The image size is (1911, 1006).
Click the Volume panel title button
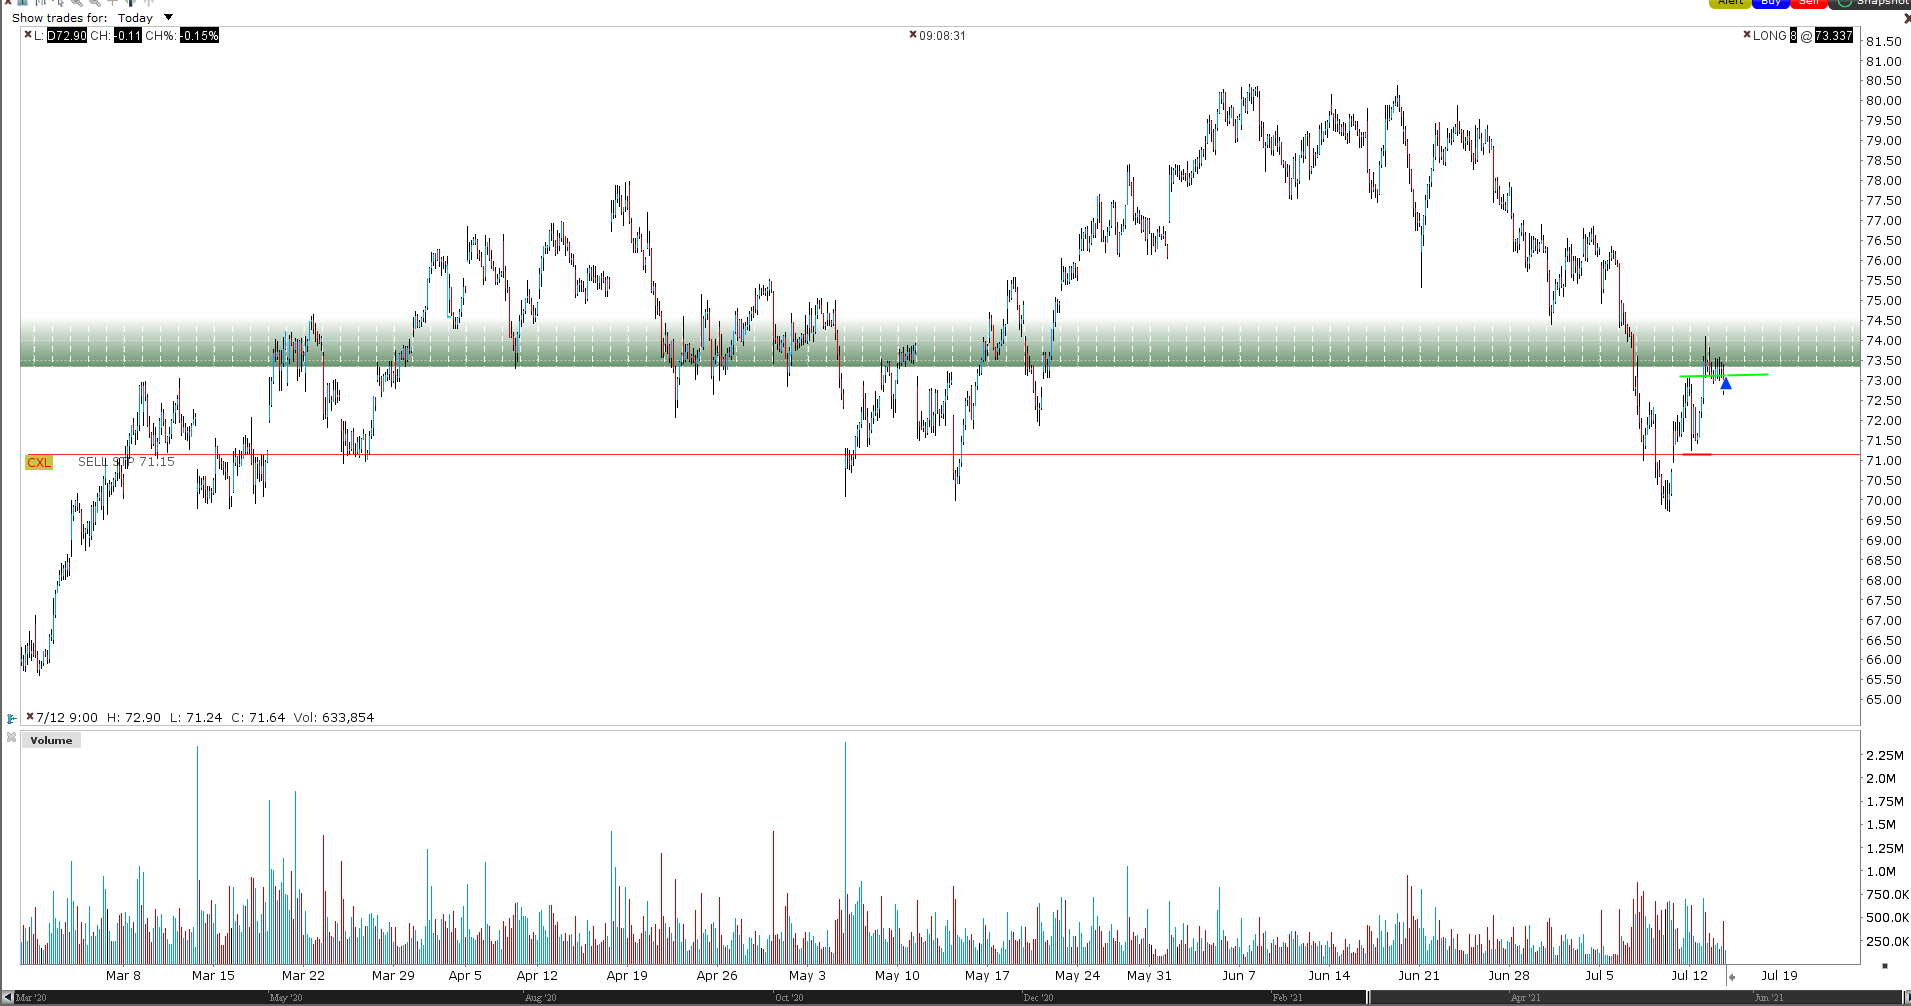click(x=51, y=740)
